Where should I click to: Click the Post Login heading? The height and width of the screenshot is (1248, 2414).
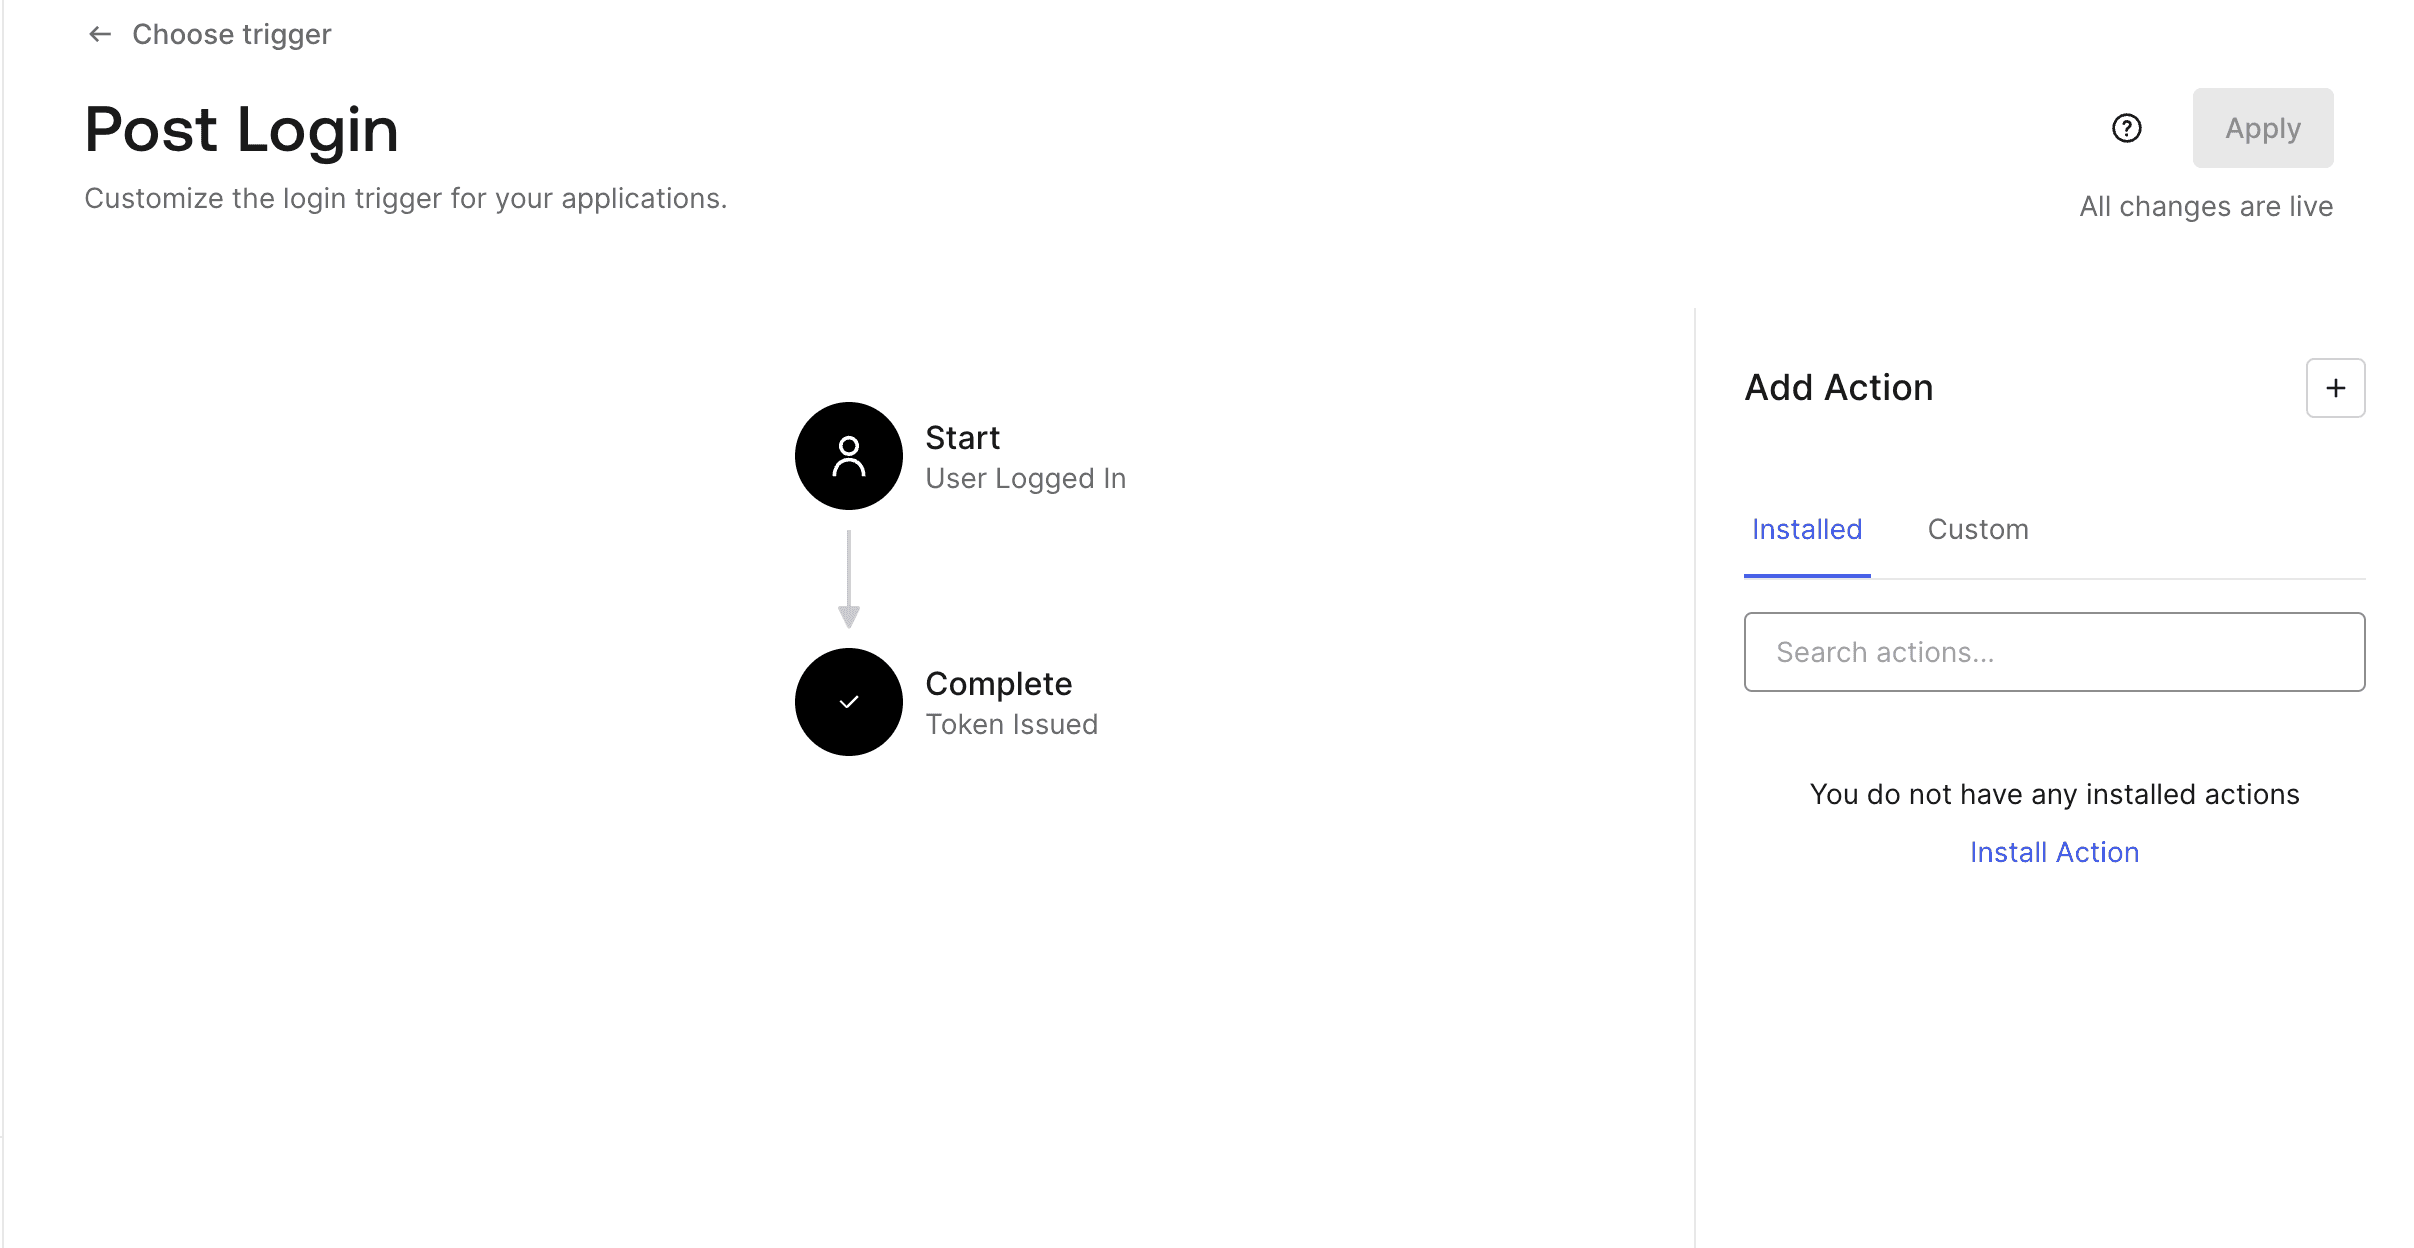(241, 130)
